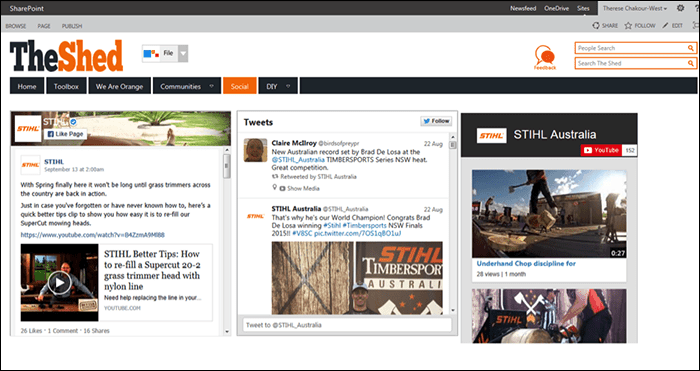Click the Underhand Chop video thumbnail
Viewport: 700px width, 371px height.
click(x=549, y=214)
